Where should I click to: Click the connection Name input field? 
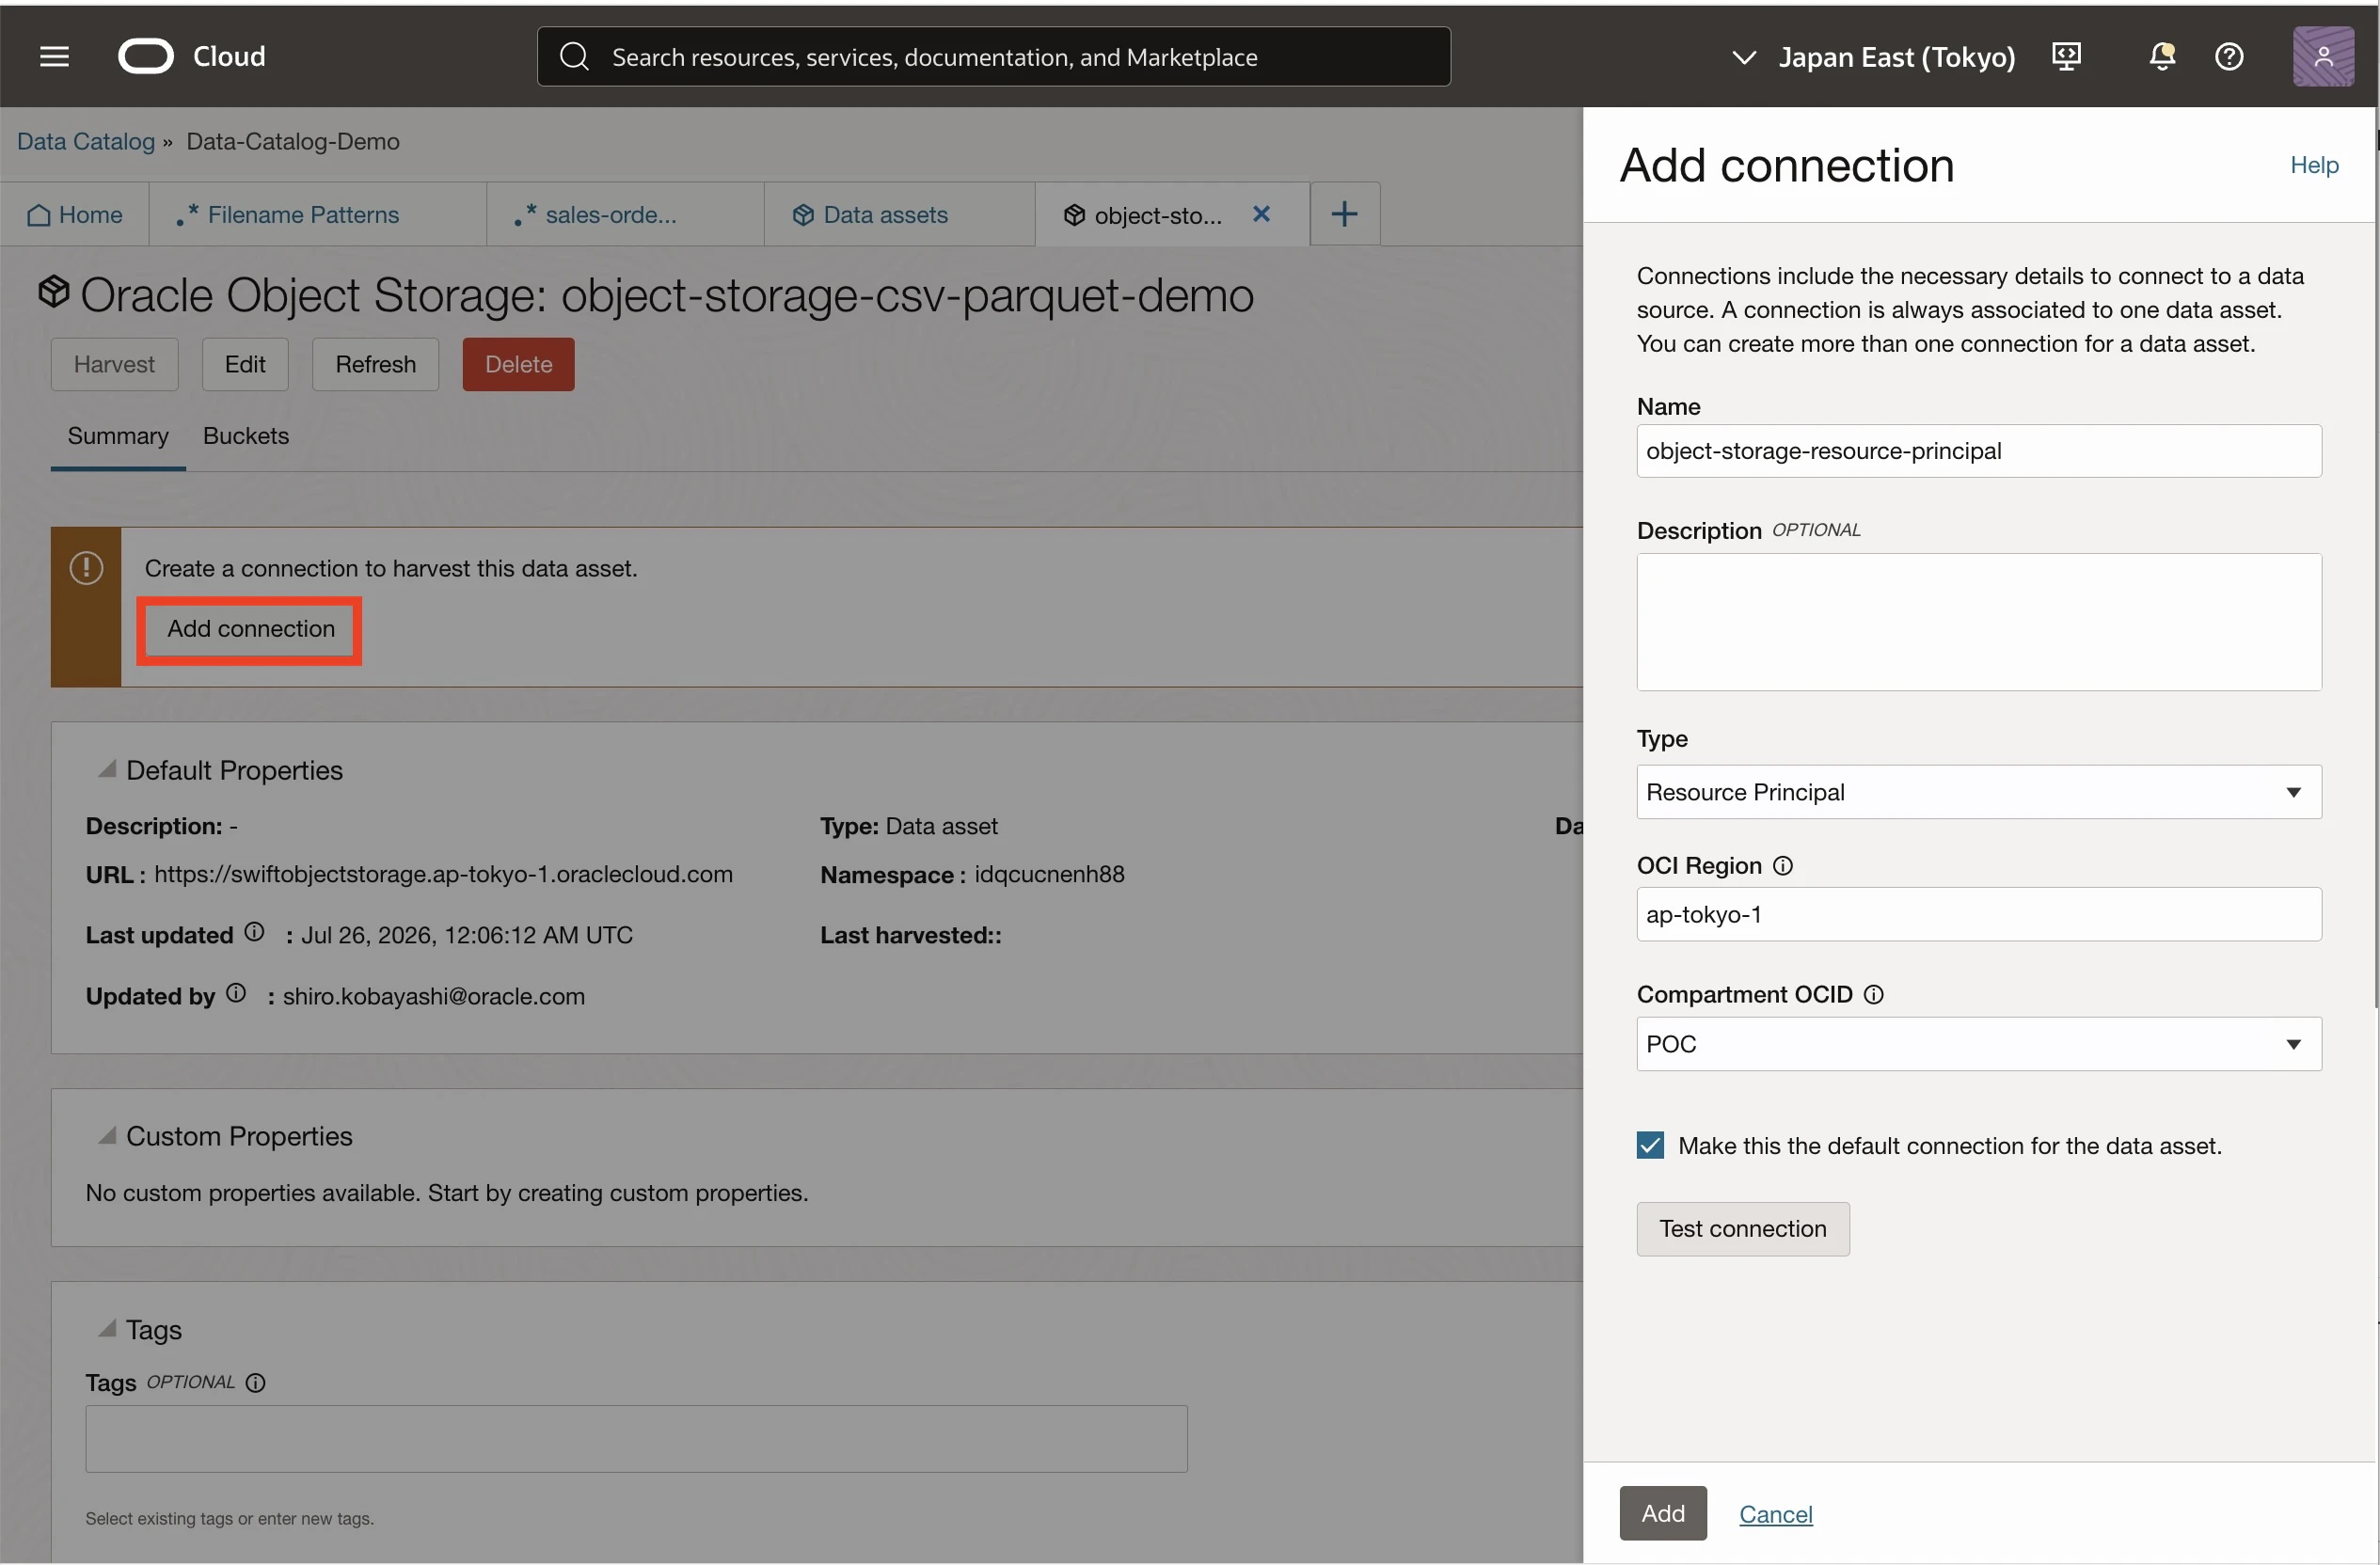(1979, 451)
